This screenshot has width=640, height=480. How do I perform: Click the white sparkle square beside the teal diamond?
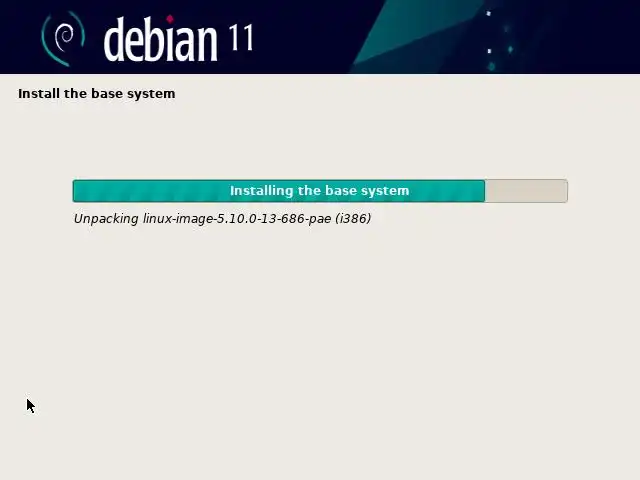(x=489, y=51)
